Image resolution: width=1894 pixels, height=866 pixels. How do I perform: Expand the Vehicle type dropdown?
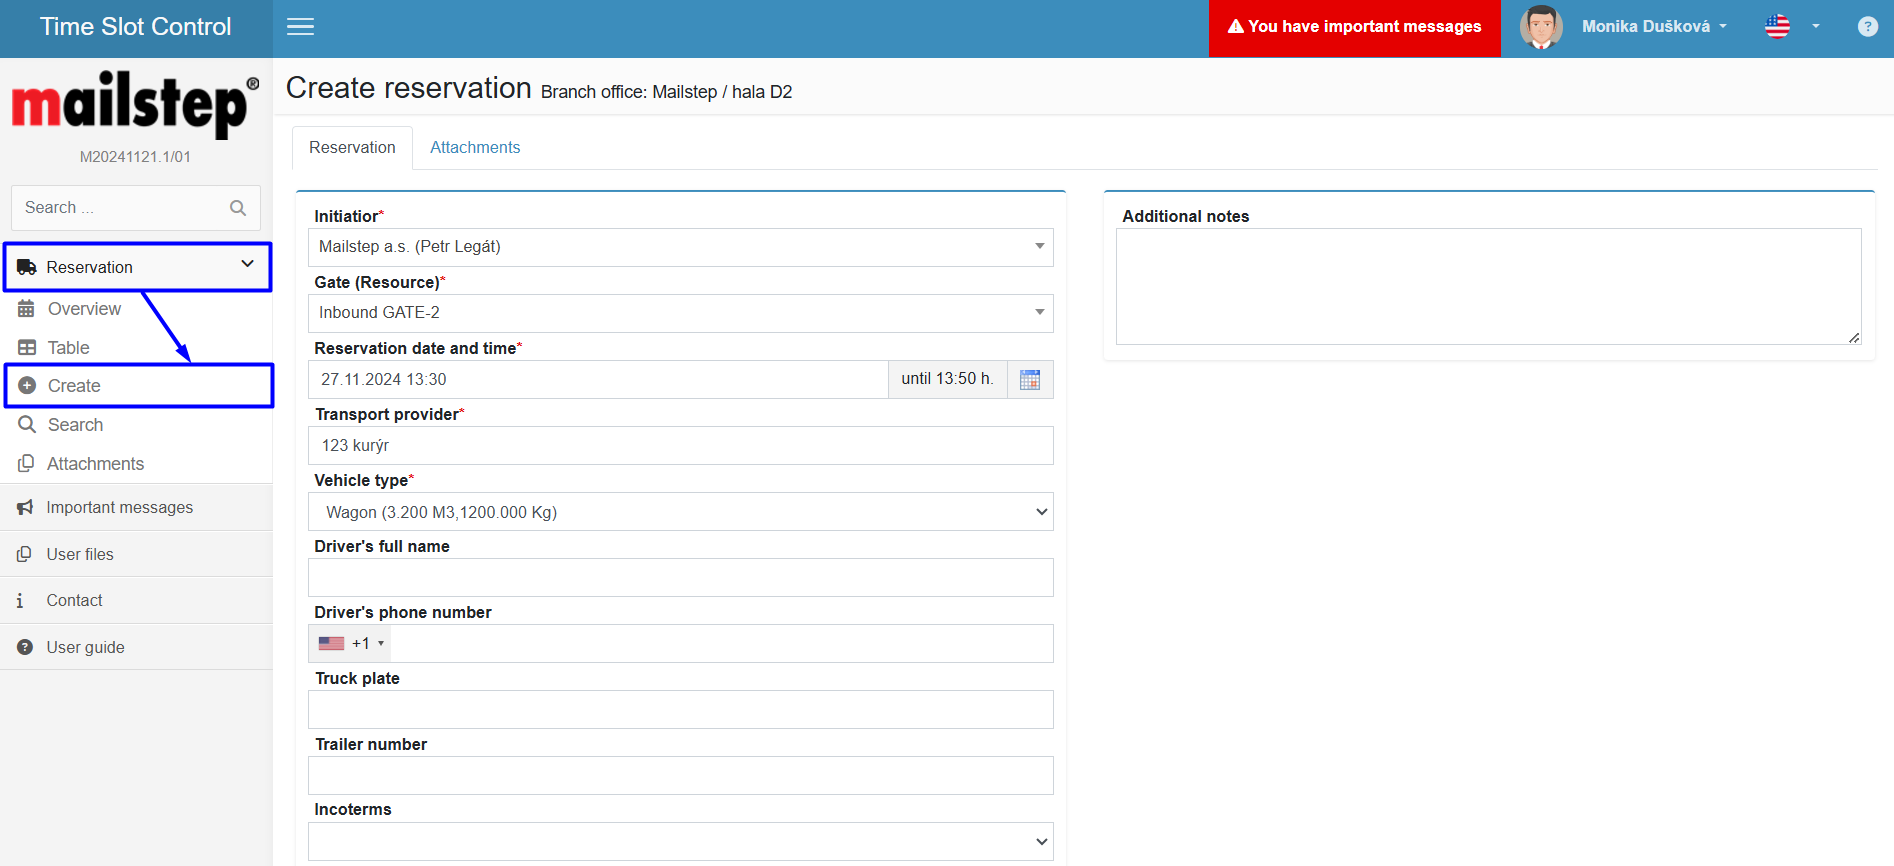click(680, 512)
